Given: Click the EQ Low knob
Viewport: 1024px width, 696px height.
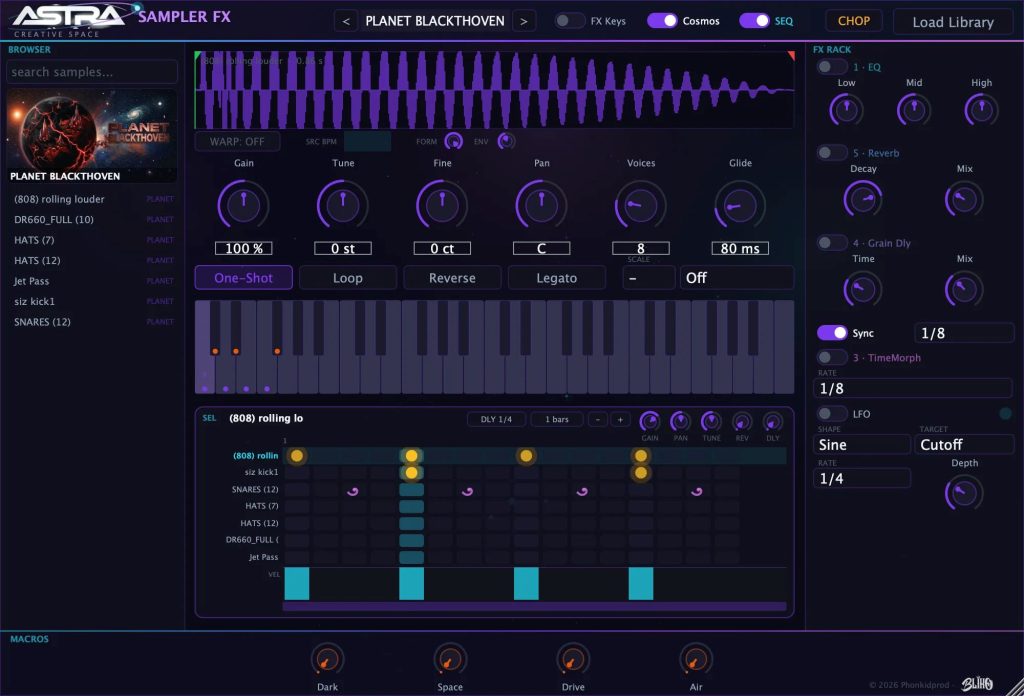Looking at the screenshot, I should 846,110.
